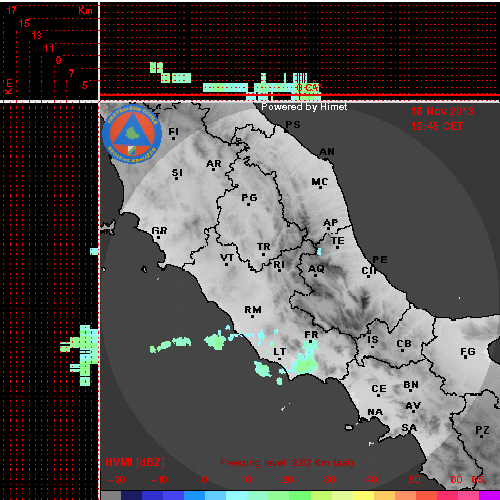This screenshot has height=500, width=500.
Task: Click the 15 km altitude label
Action: click(24, 23)
